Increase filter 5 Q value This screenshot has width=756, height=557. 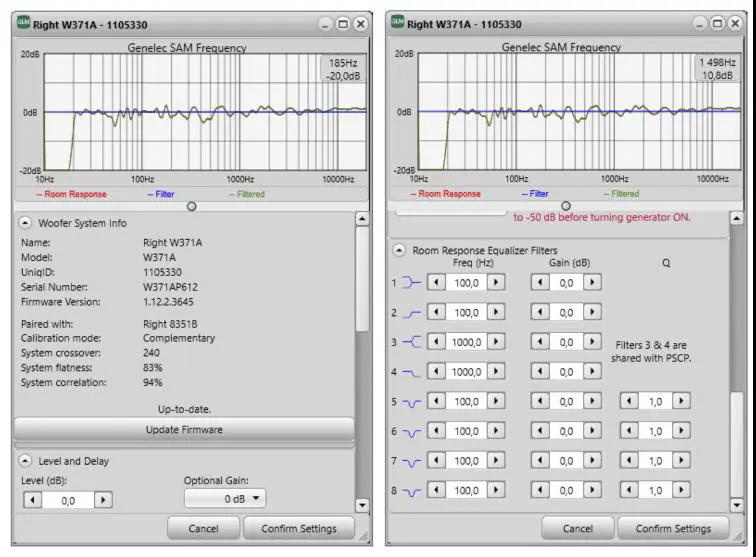(681, 401)
